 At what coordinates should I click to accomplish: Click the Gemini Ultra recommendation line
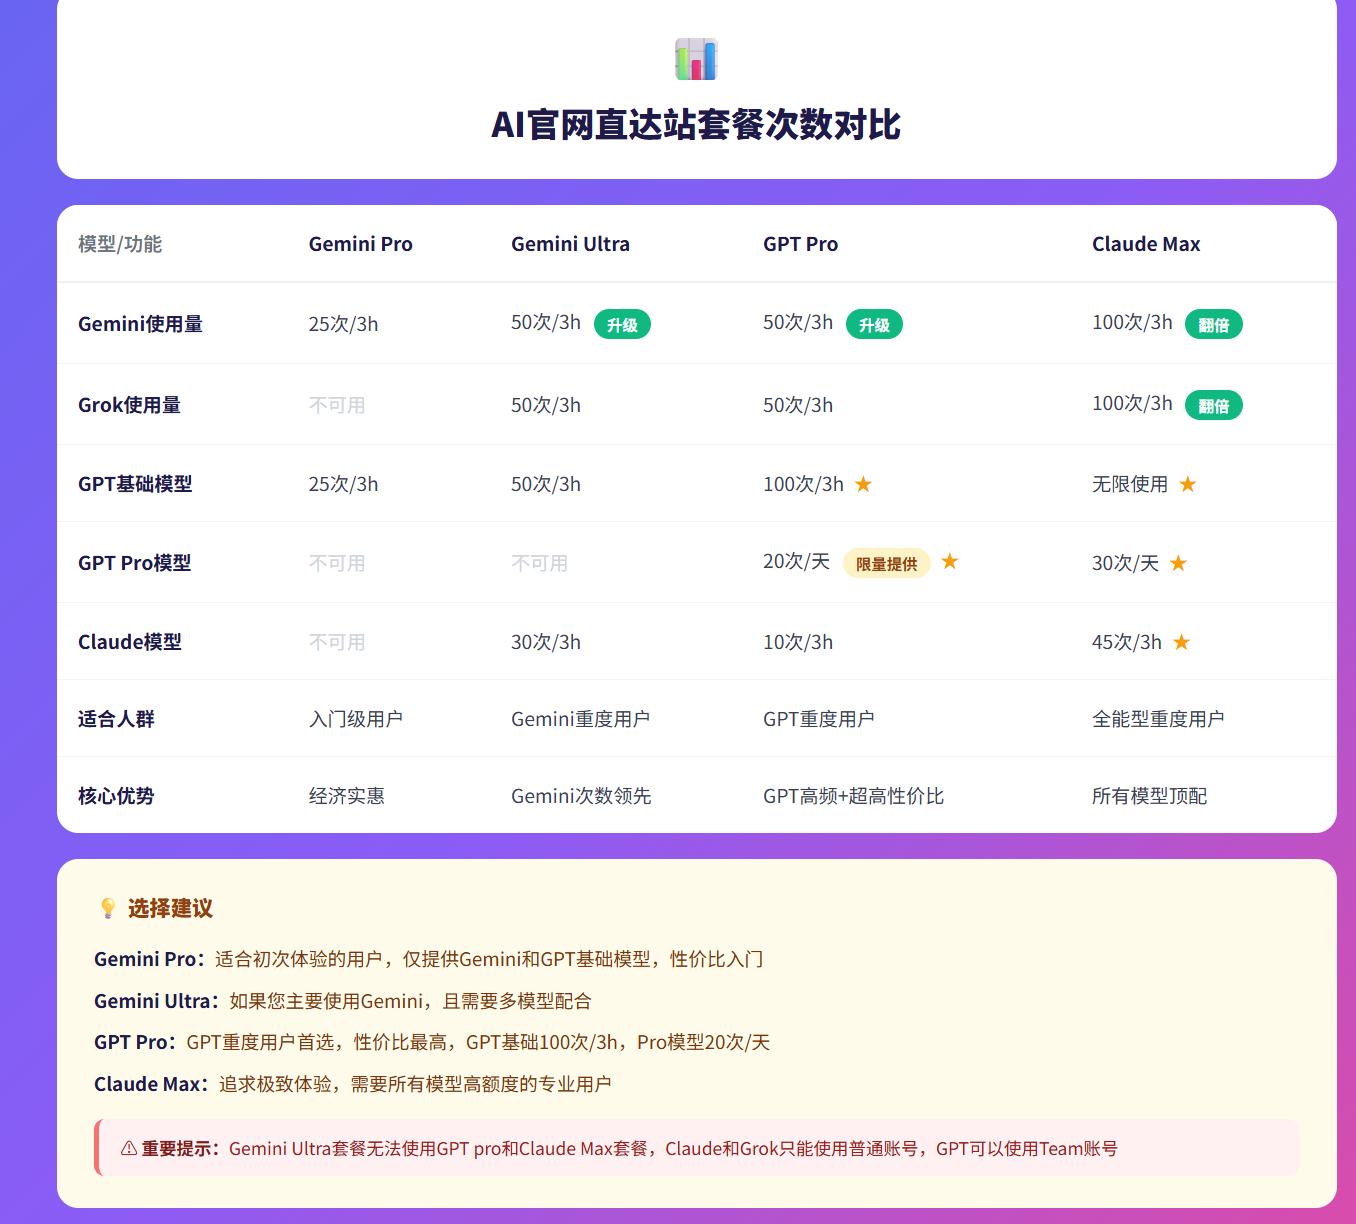pos(343,1001)
